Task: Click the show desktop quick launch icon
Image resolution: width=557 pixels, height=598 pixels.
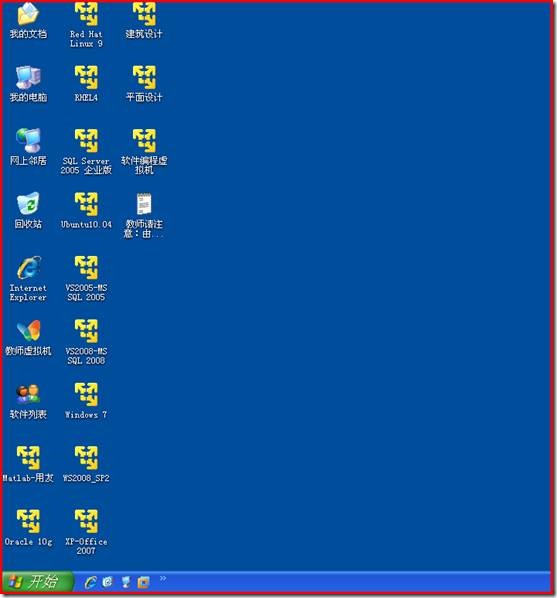Action: pyautogui.click(x=126, y=582)
